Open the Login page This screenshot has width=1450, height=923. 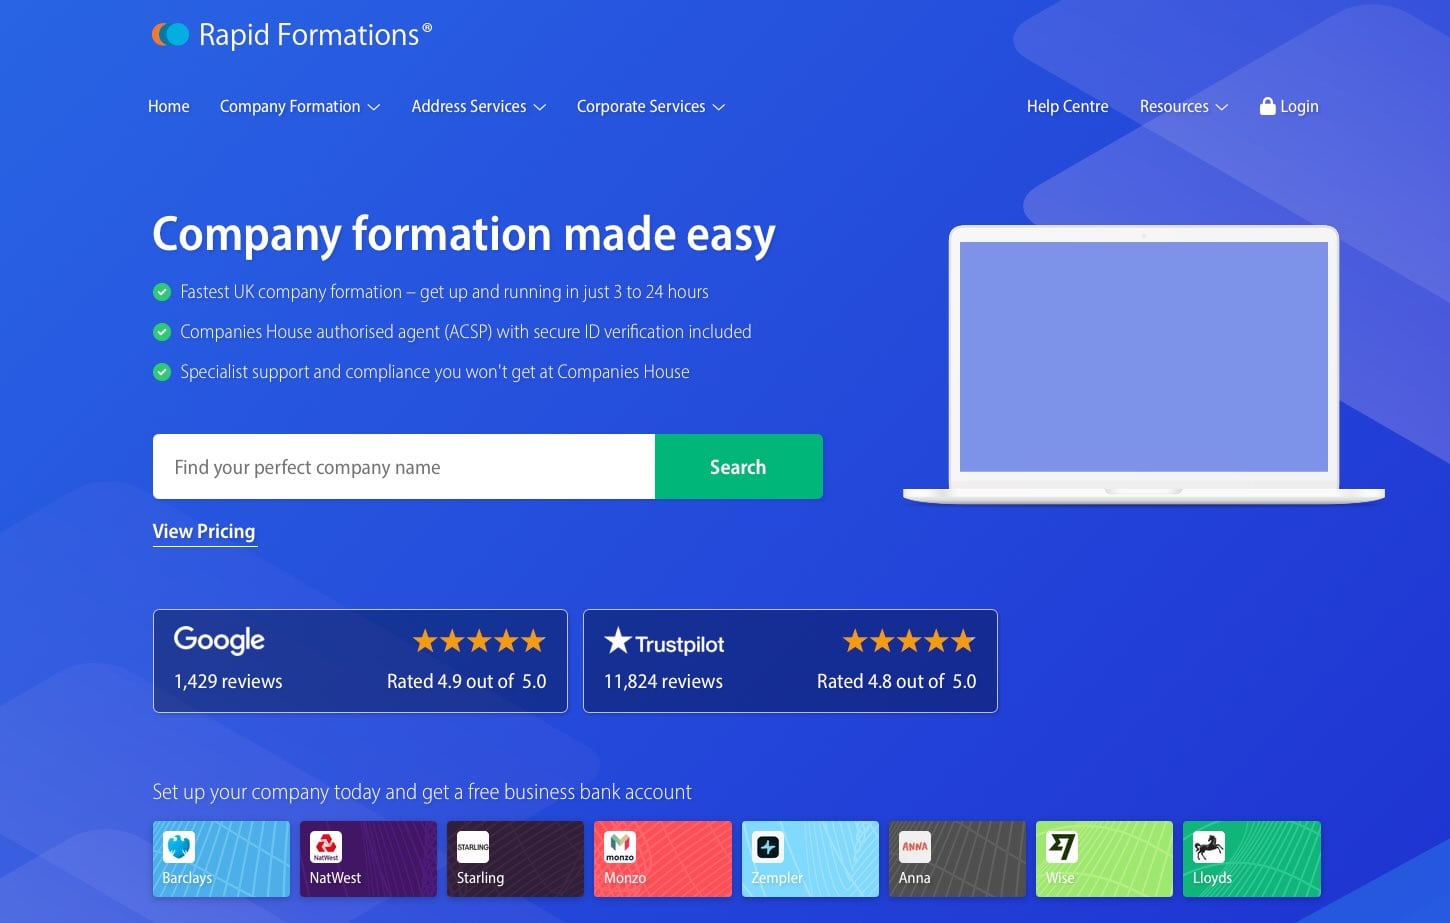[x=1289, y=106]
